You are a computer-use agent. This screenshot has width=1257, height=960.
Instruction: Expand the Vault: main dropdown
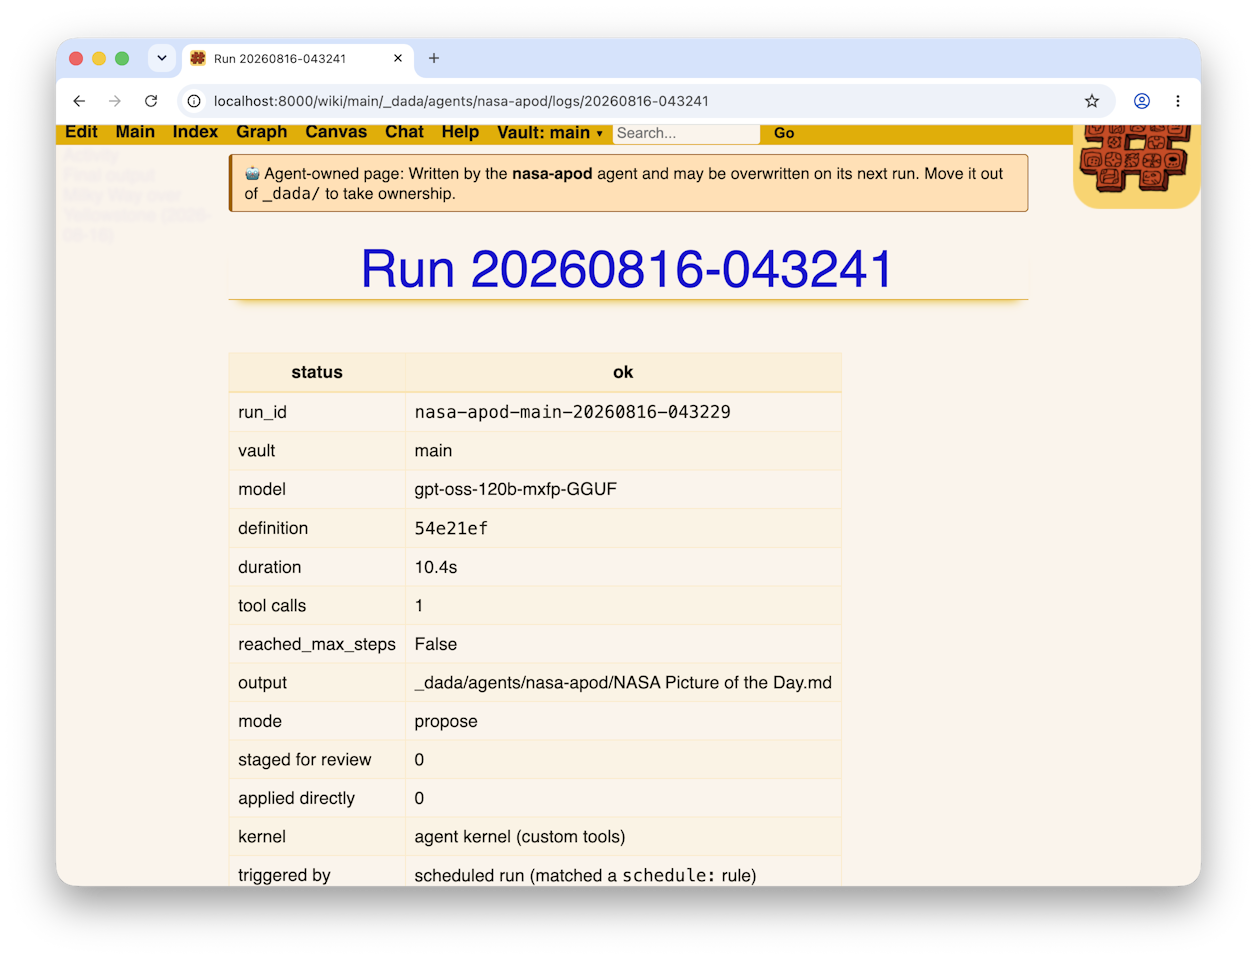tap(550, 133)
